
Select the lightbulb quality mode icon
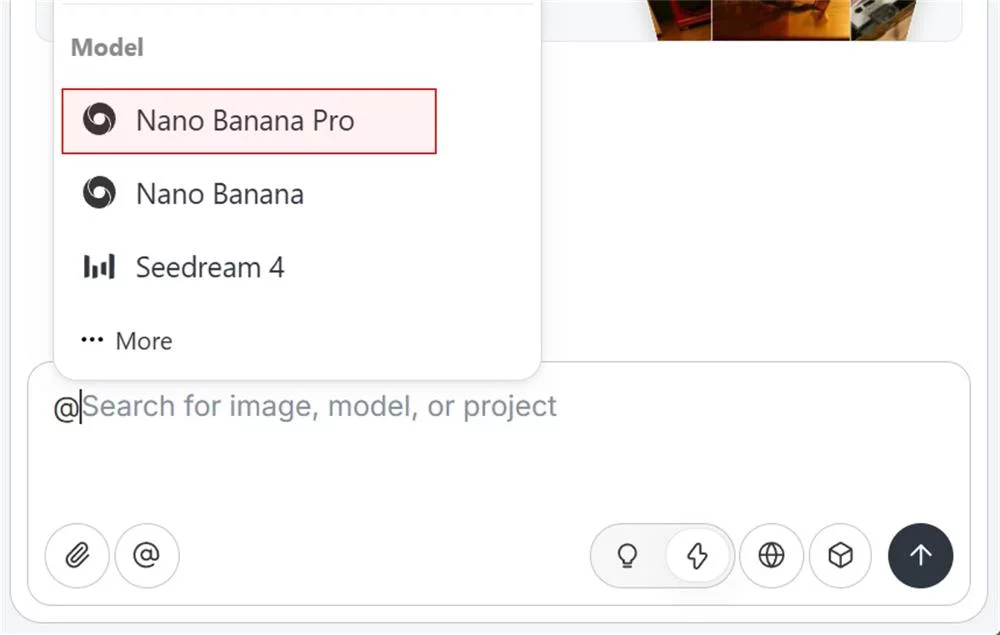pyautogui.click(x=628, y=556)
